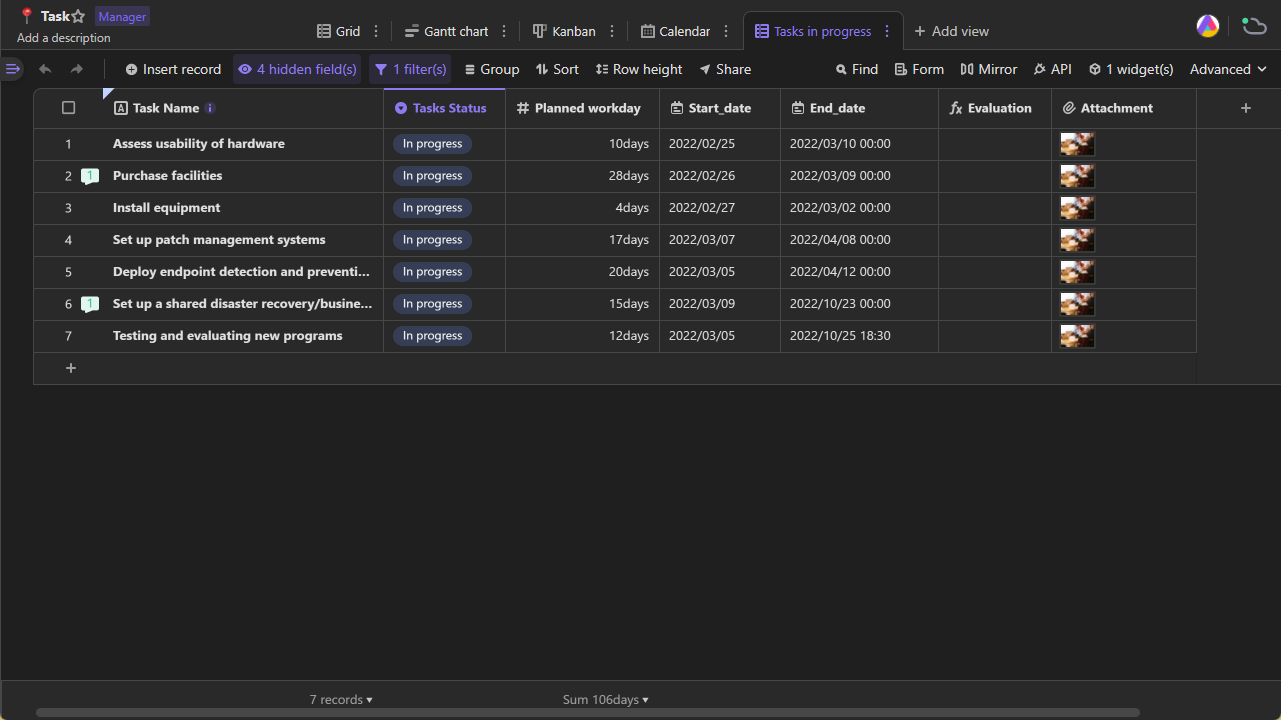Click Insert record button
Screen dimensions: 1281x720
[x=173, y=69]
